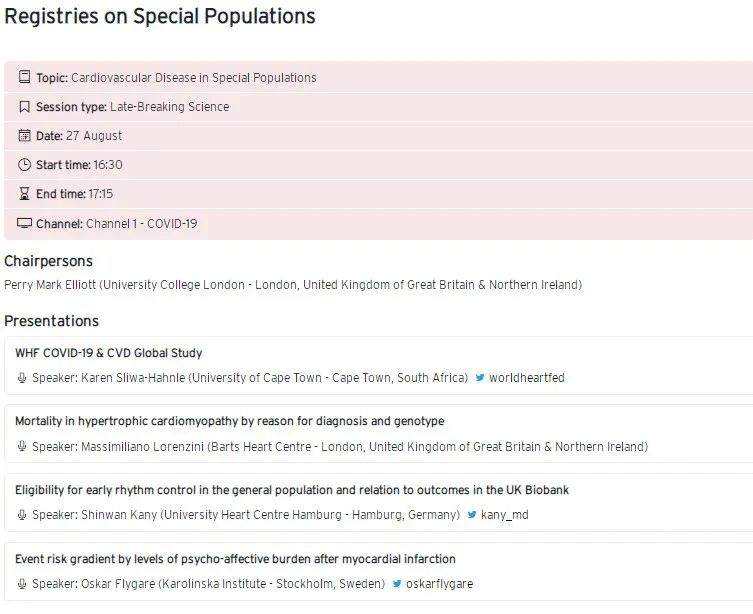The width and height of the screenshot is (753, 614).
Task: Click the clock icon beside Start time
Action: (x=24, y=165)
